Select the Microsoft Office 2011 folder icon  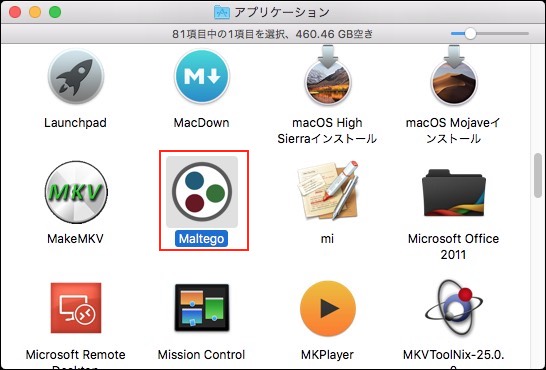[x=454, y=192]
